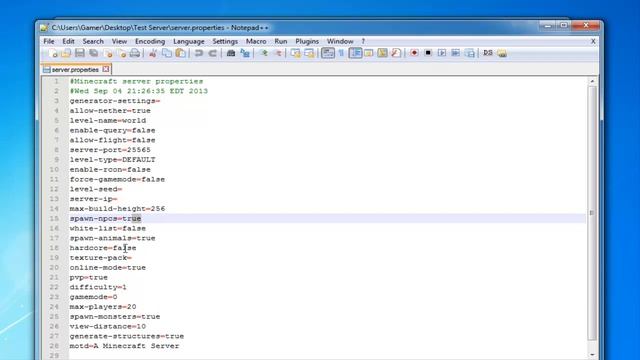Image resolution: width=640 pixels, height=360 pixels.
Task: Click the line 'motd=A Minecraft Server'
Action: pos(124,346)
